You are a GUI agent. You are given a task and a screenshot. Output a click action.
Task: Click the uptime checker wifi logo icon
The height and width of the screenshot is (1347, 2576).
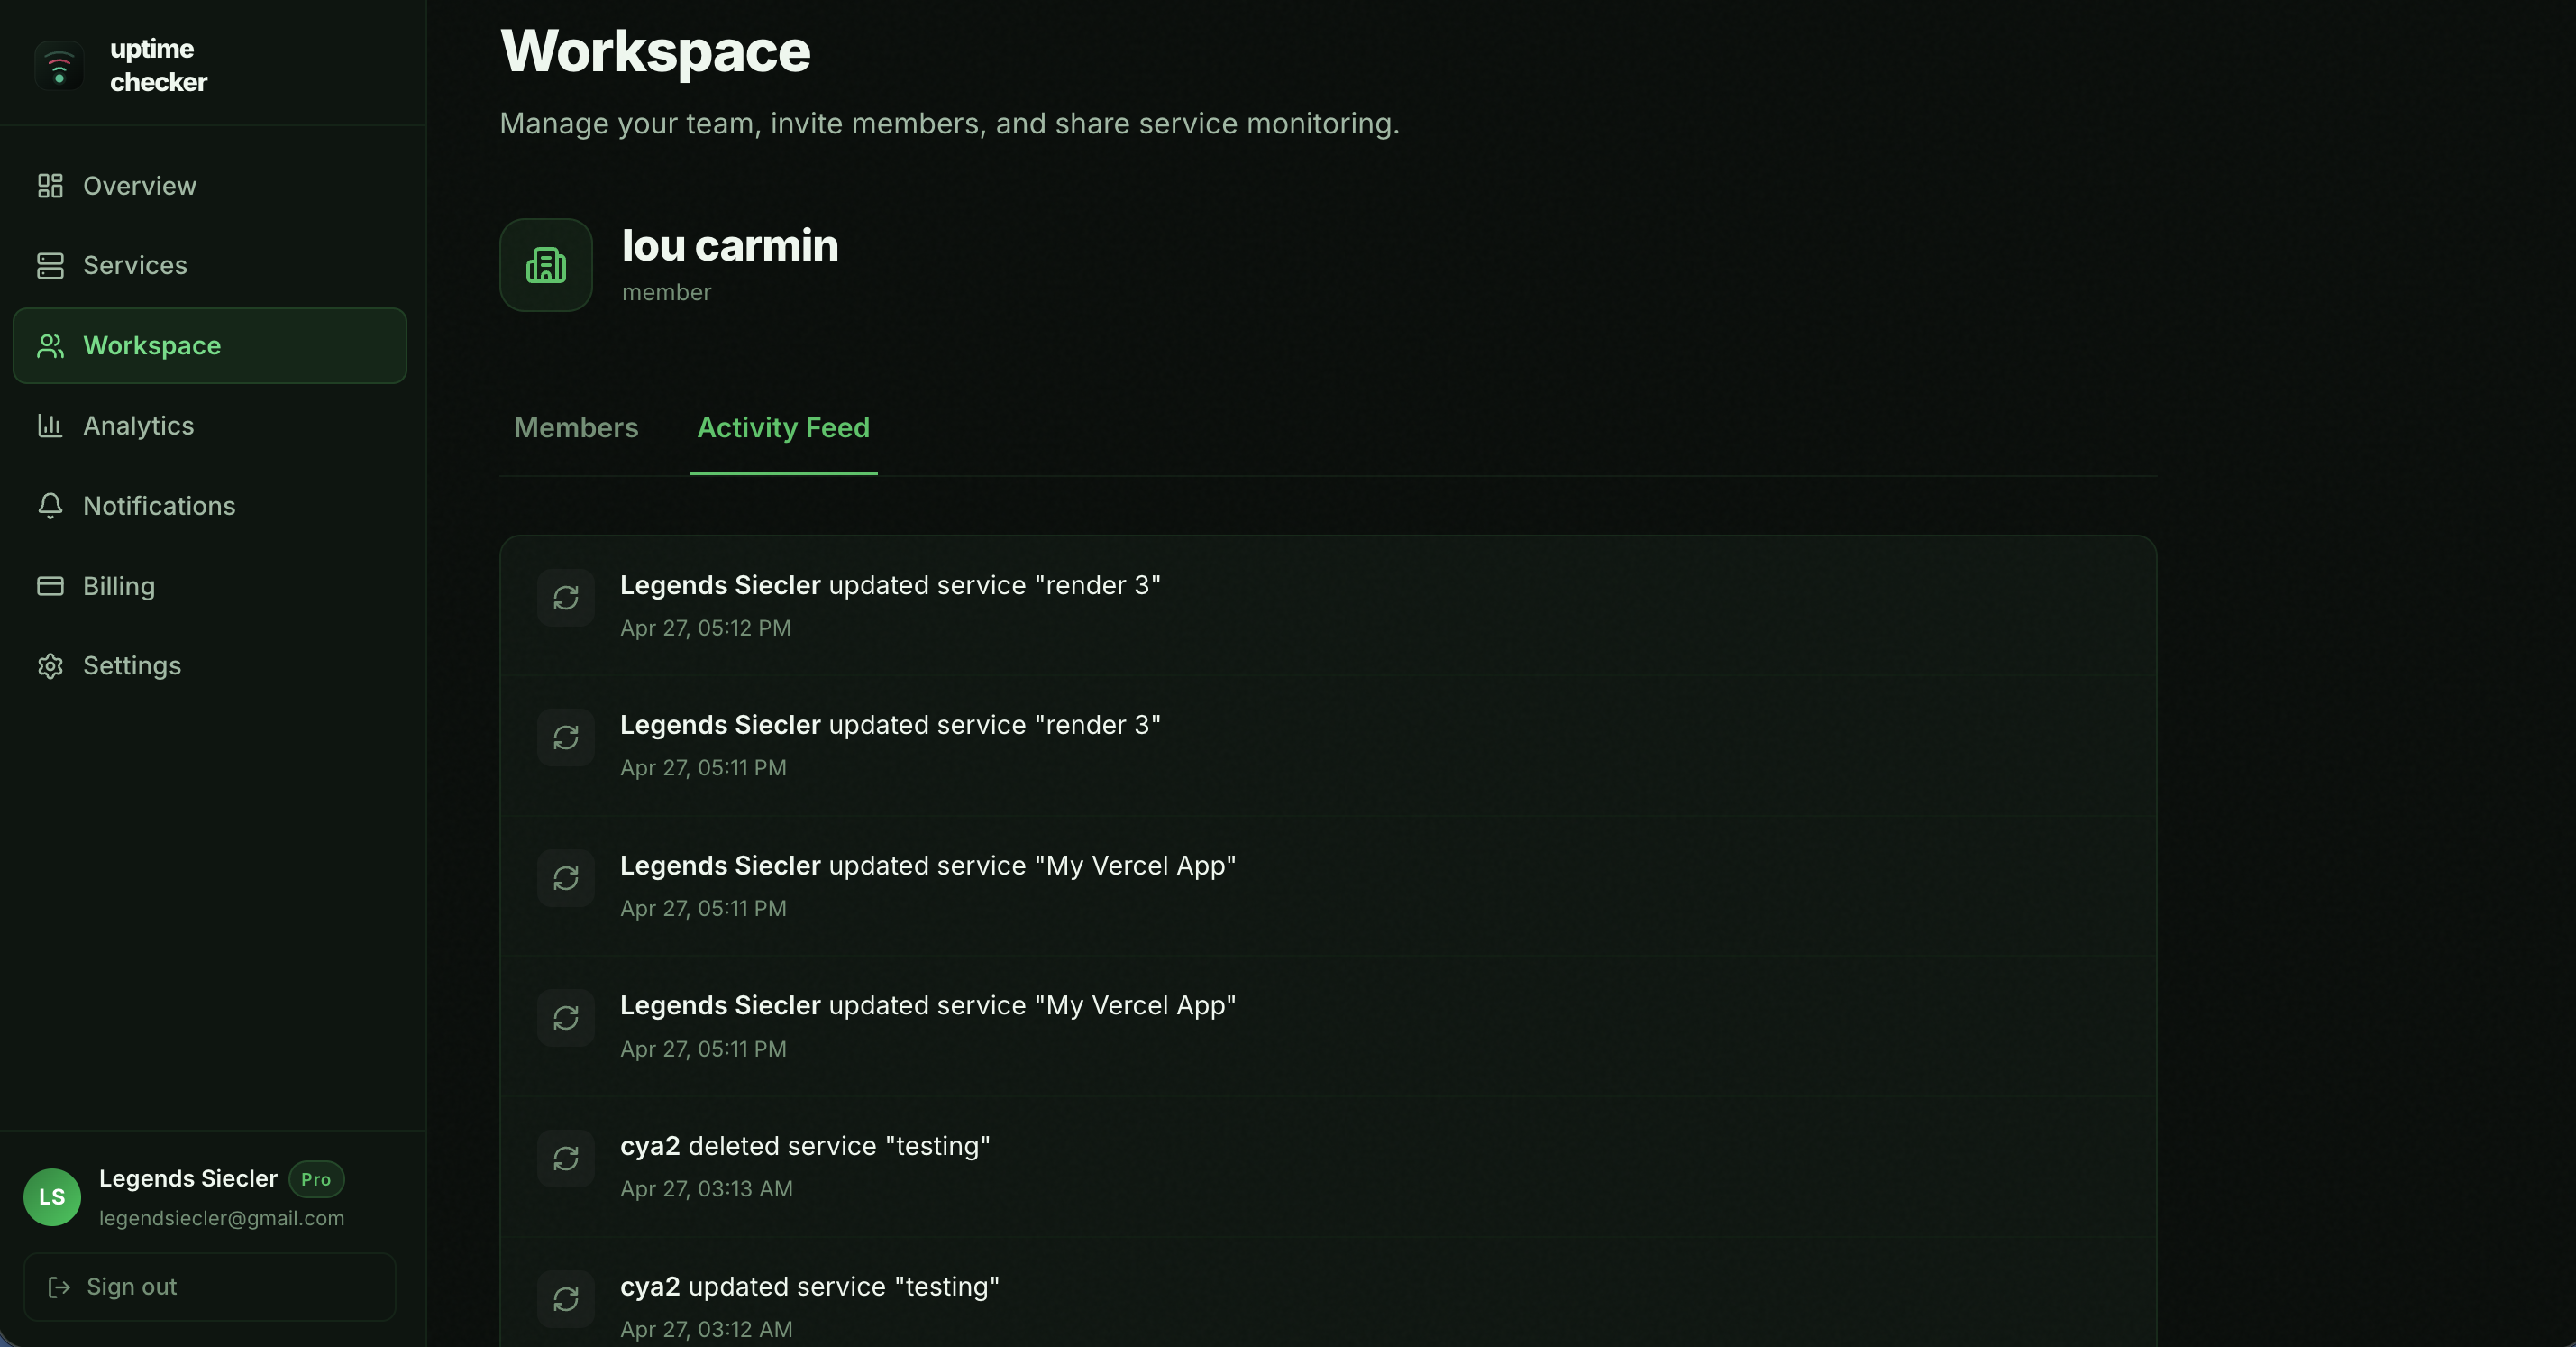coord(59,66)
